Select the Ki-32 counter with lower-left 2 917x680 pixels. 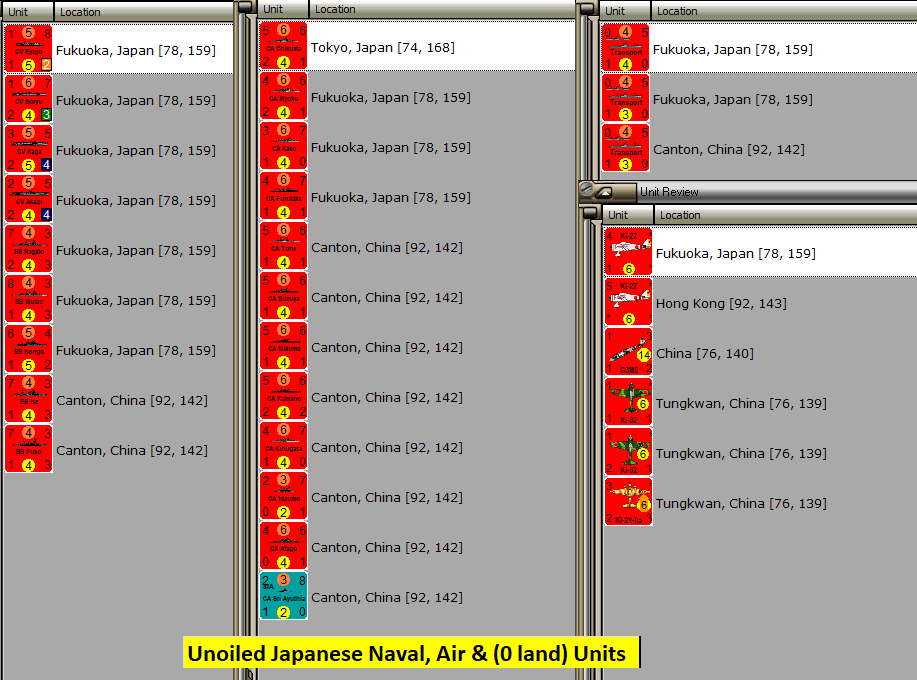[629, 452]
